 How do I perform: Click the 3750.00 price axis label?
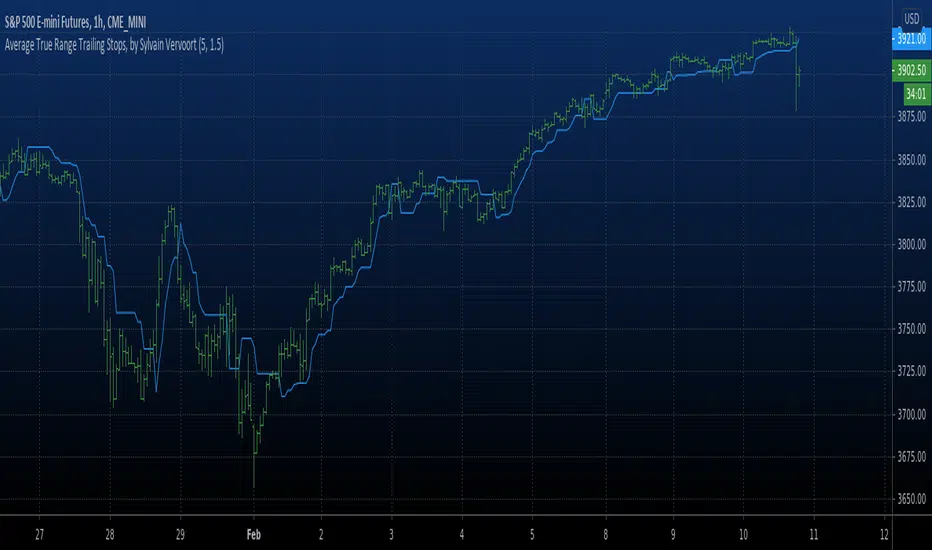tap(911, 329)
